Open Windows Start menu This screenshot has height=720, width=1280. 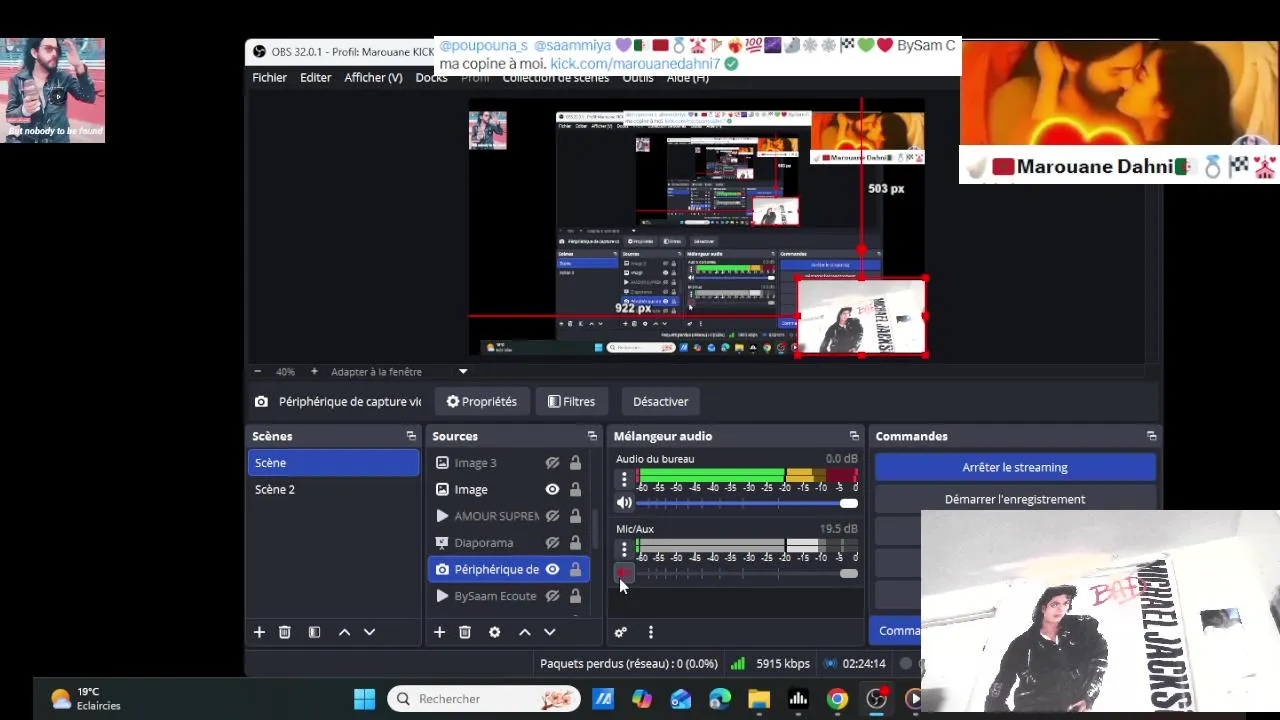click(x=365, y=699)
